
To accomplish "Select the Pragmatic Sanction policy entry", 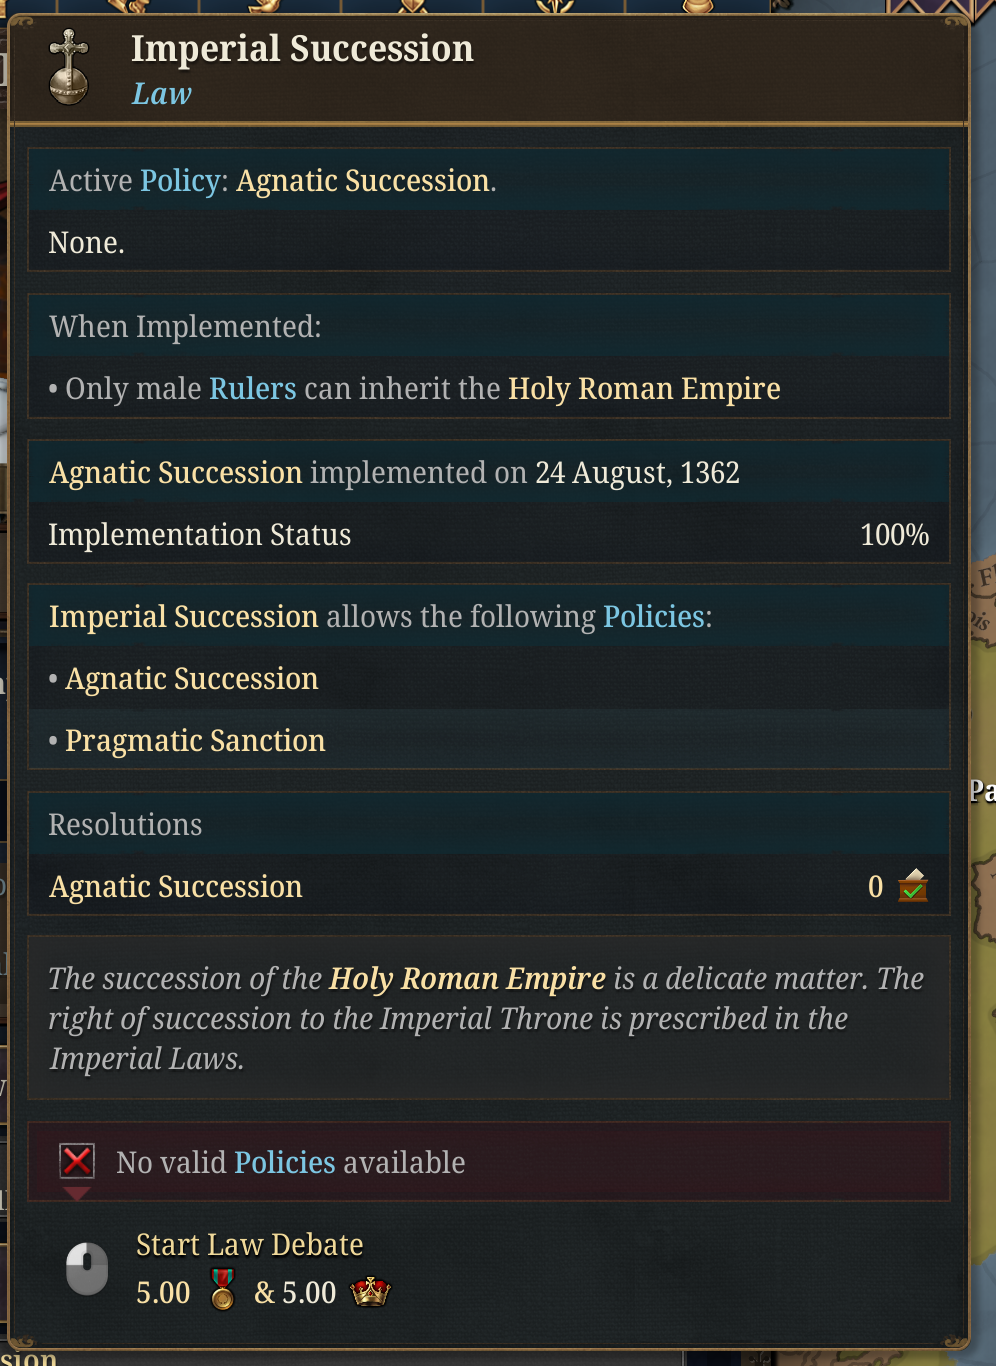I will click(195, 740).
